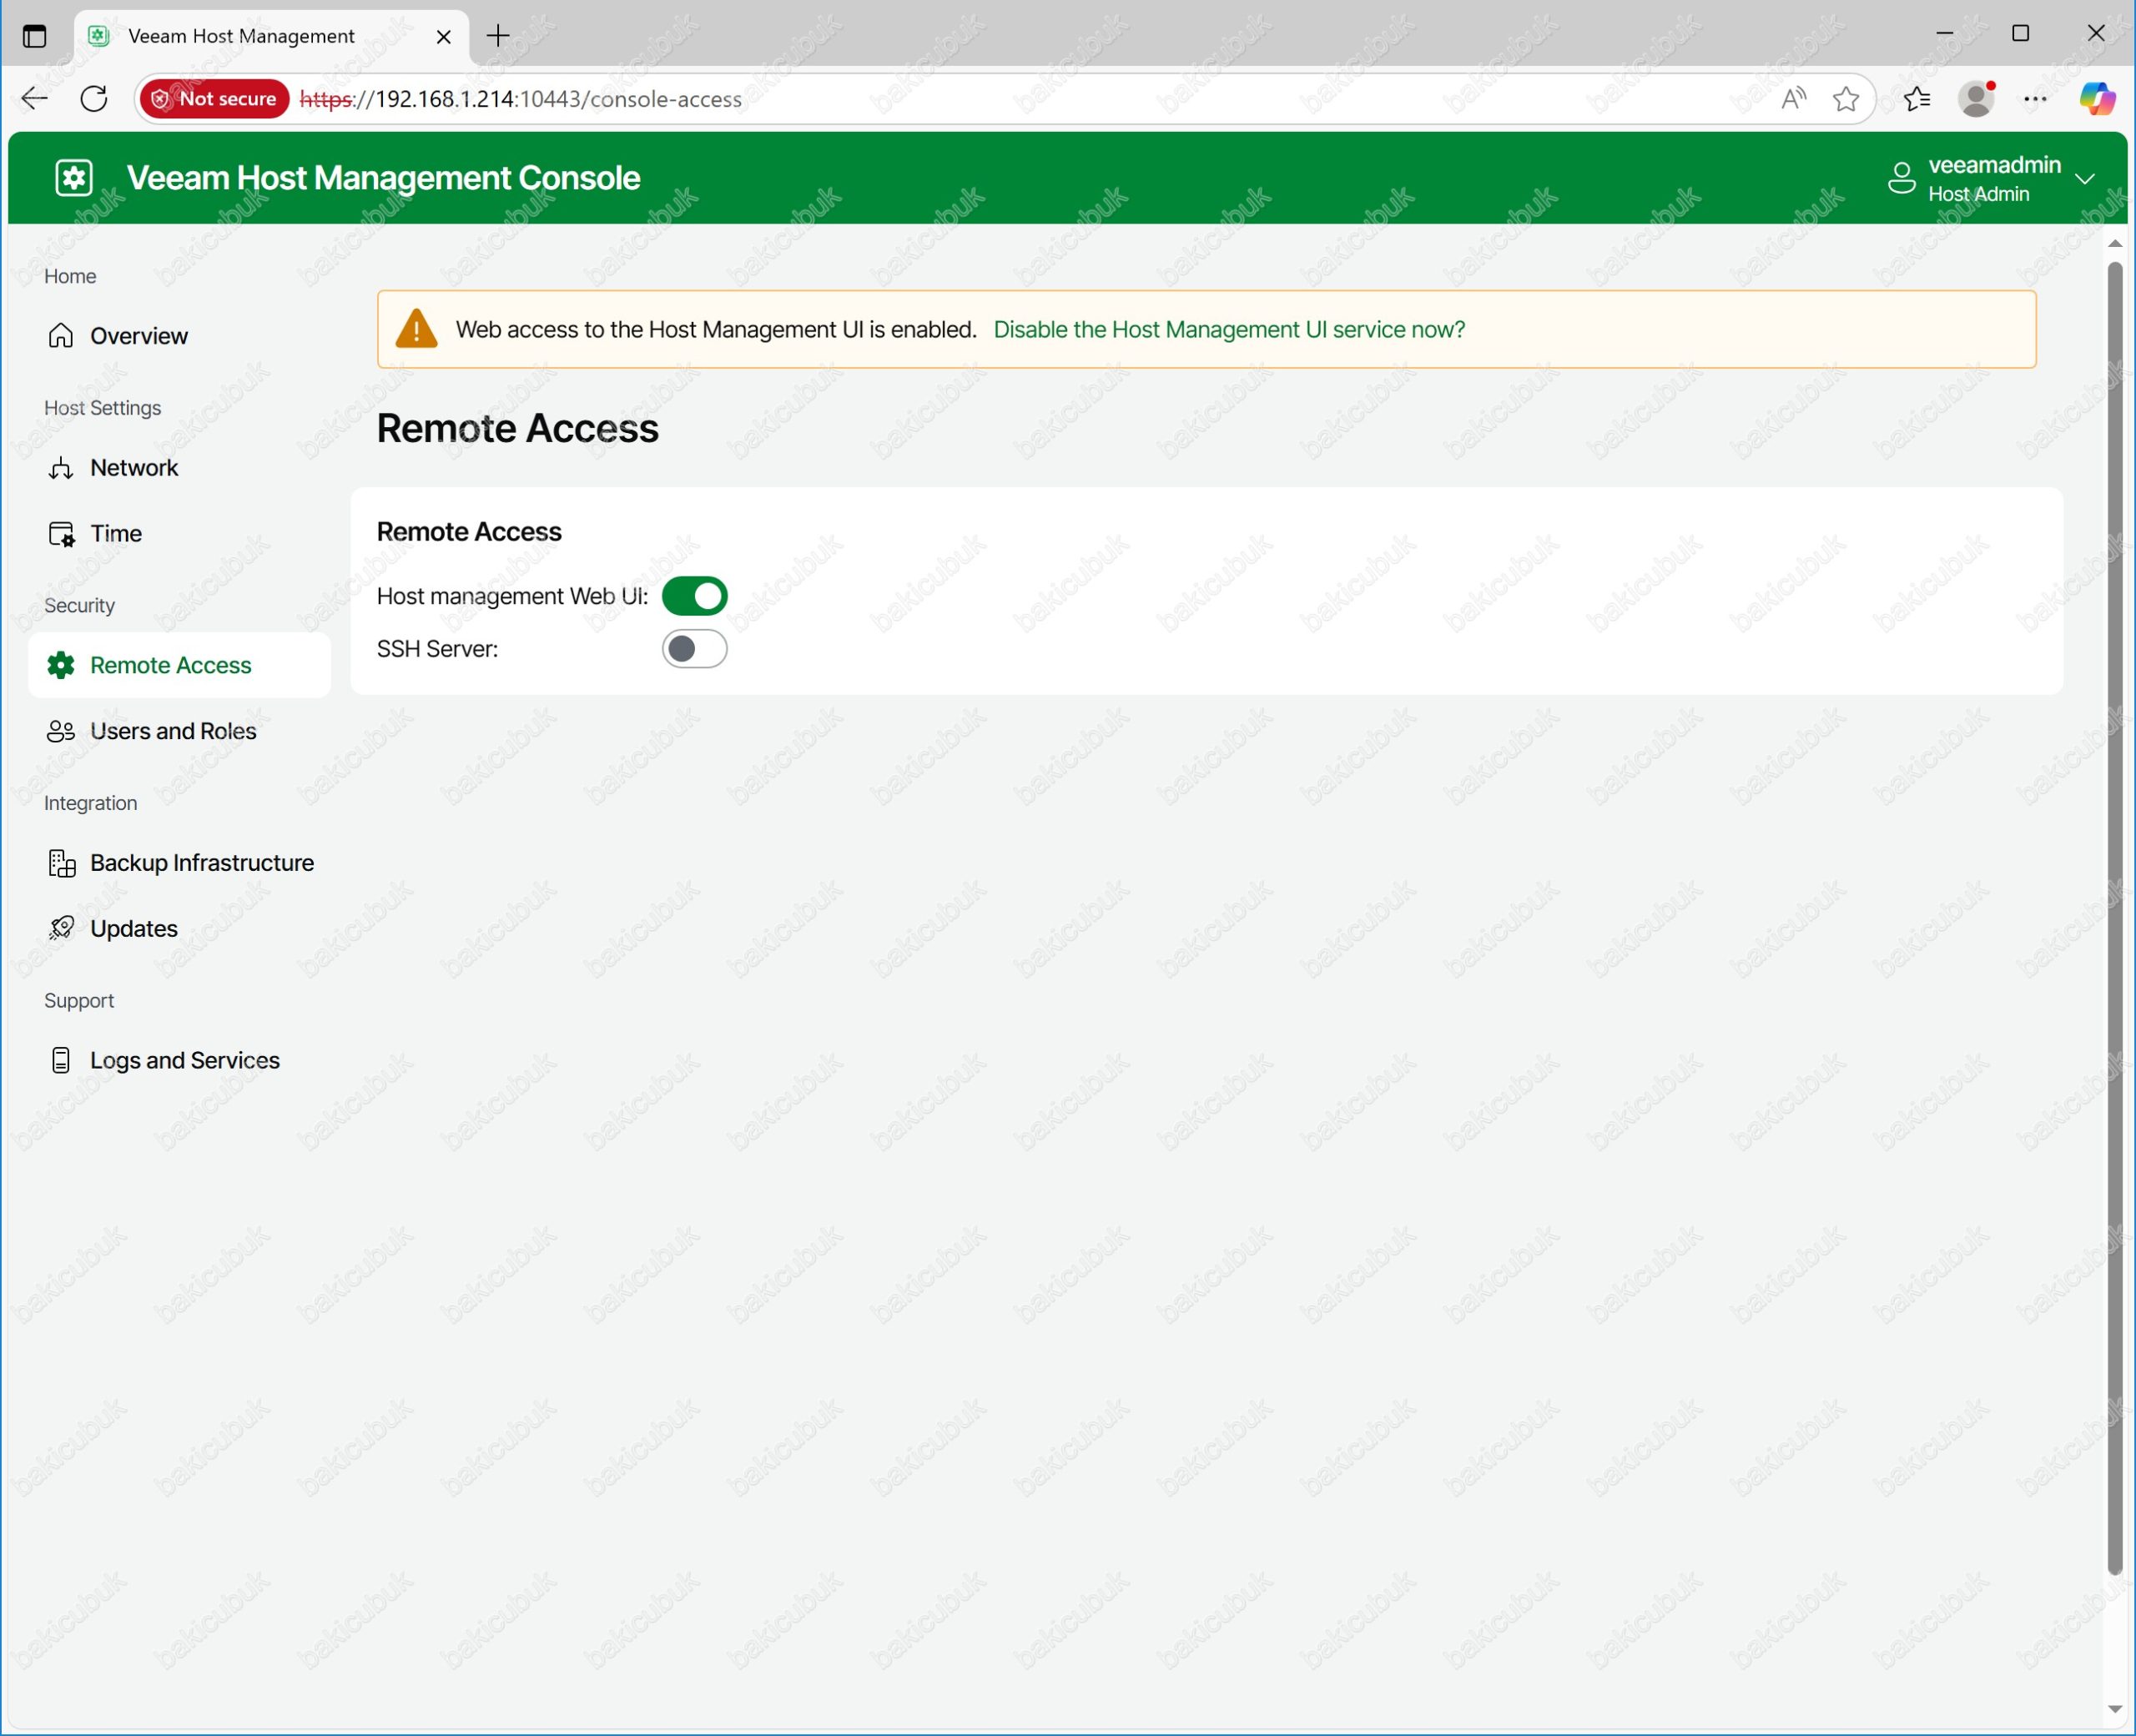This screenshot has height=1736, width=2136.
Task: Maximize the browser window
Action: coord(2020,34)
